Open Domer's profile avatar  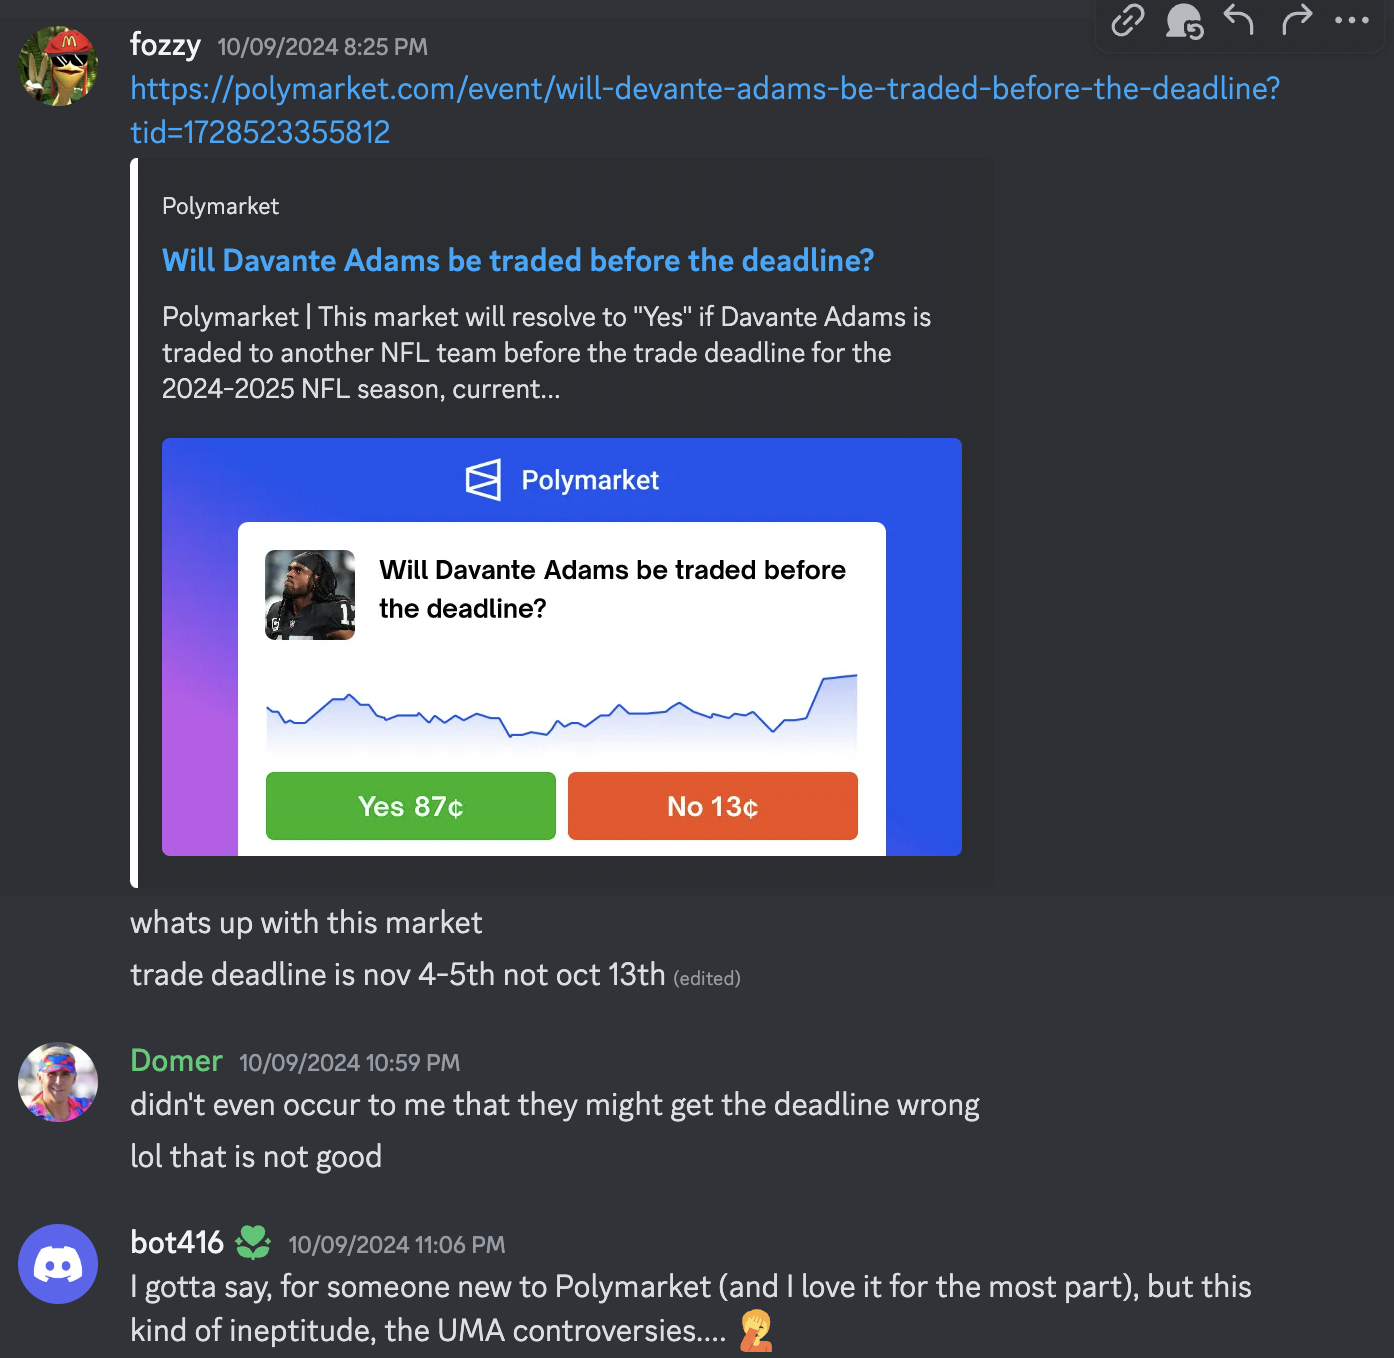[58, 1082]
